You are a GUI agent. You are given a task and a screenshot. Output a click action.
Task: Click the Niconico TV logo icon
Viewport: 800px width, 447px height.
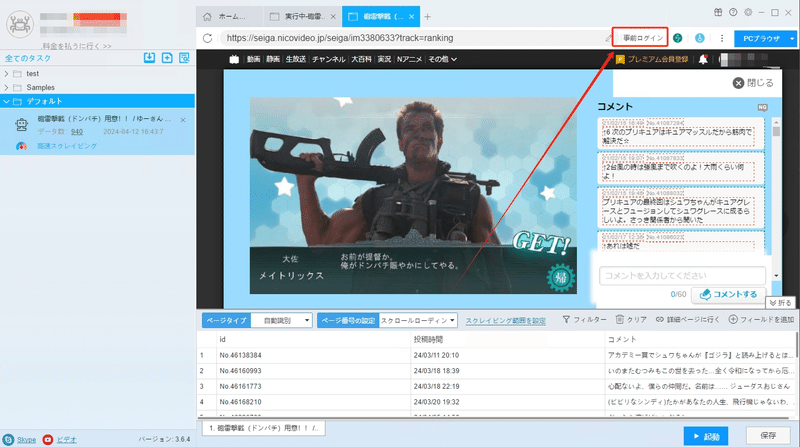click(x=234, y=59)
